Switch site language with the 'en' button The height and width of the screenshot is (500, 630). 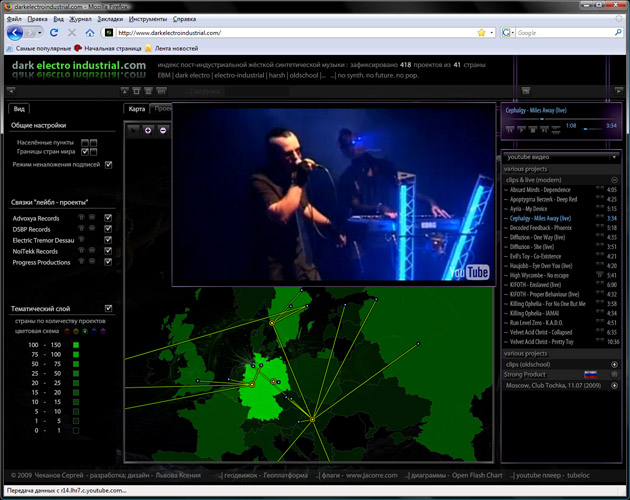pos(162,91)
